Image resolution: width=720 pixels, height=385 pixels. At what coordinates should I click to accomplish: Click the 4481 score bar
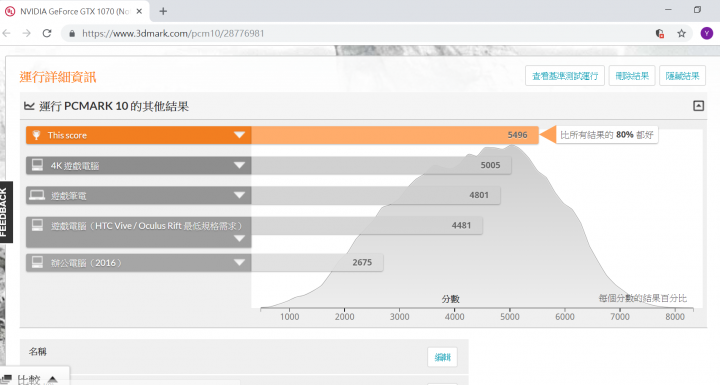pos(367,225)
